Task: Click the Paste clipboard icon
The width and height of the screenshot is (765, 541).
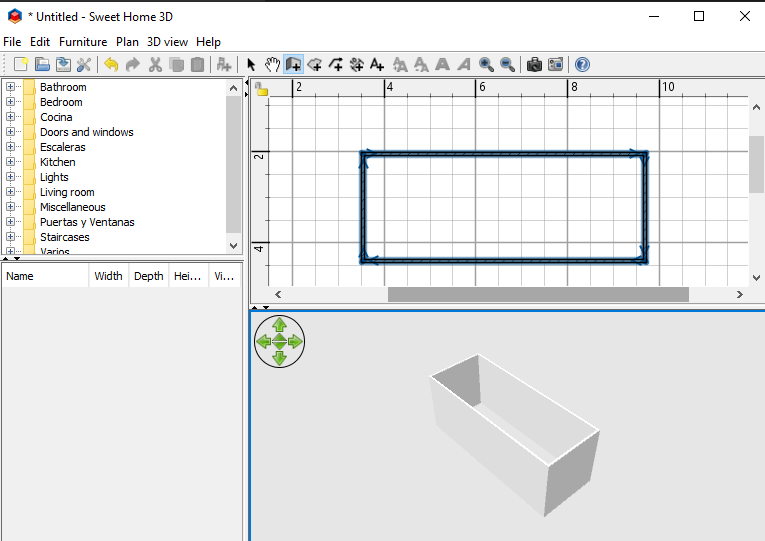Action: click(198, 64)
